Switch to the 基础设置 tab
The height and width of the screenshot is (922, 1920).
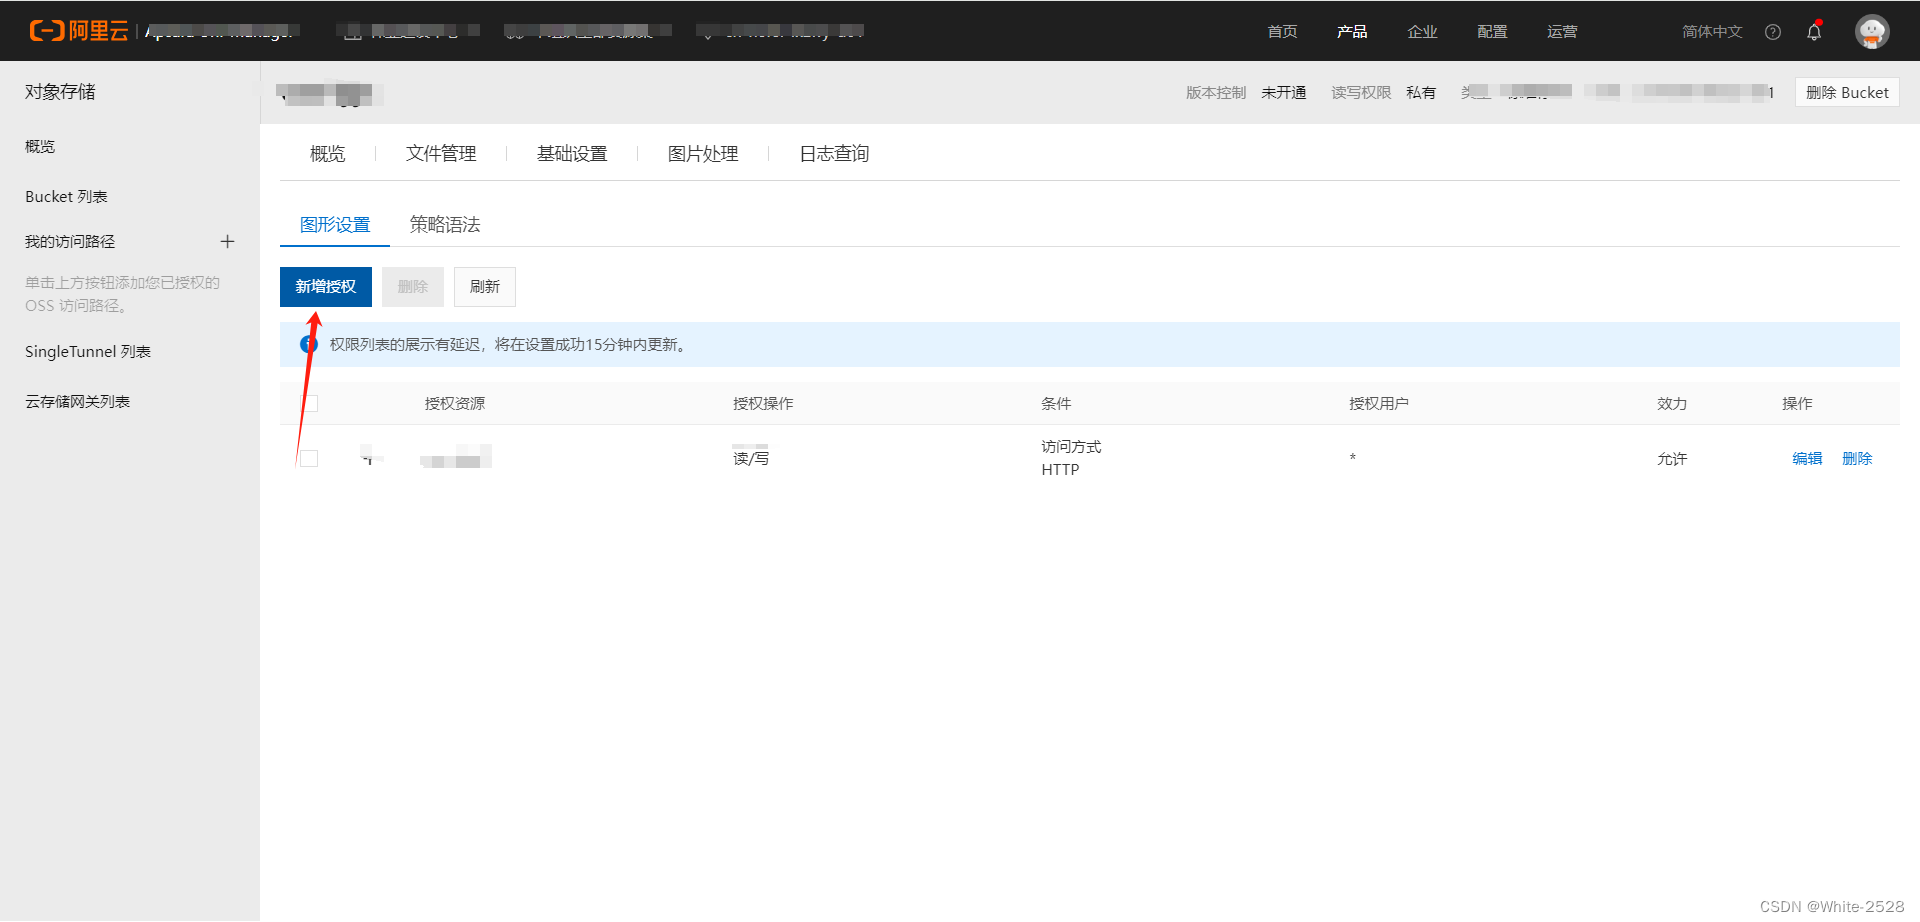click(572, 153)
